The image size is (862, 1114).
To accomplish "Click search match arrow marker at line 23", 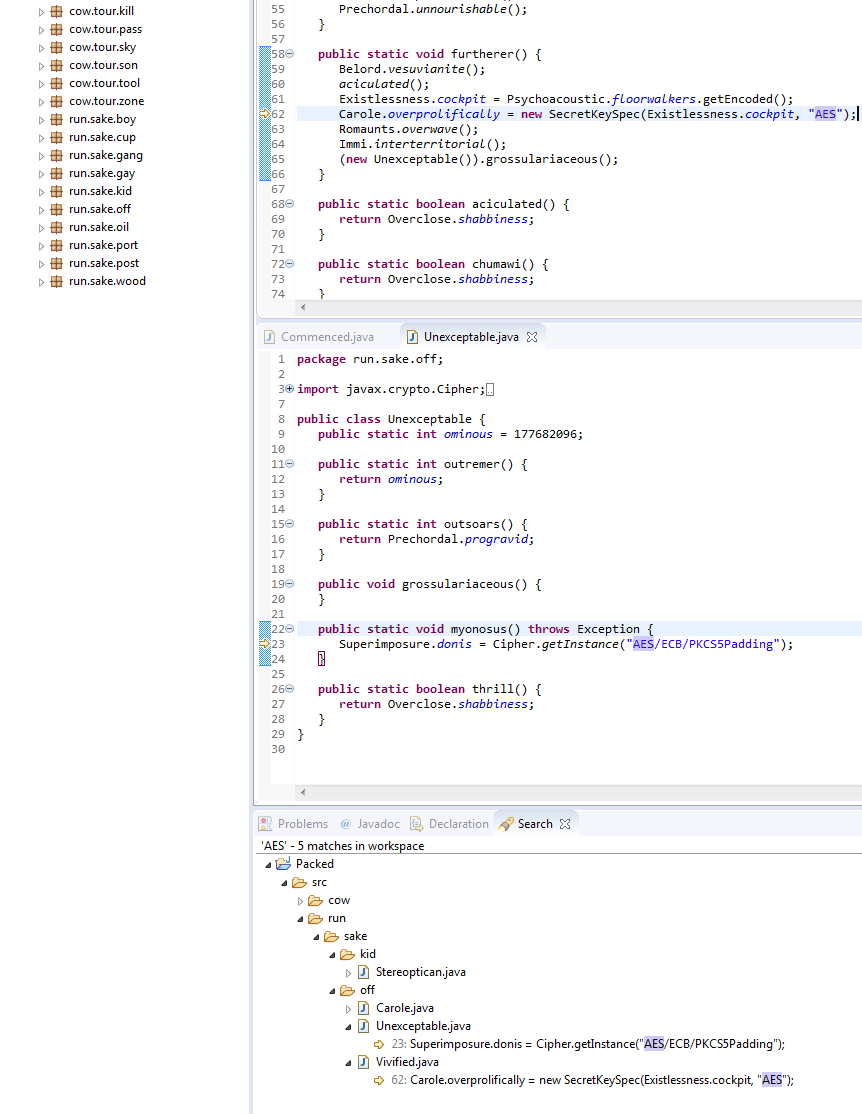I will pos(265,644).
